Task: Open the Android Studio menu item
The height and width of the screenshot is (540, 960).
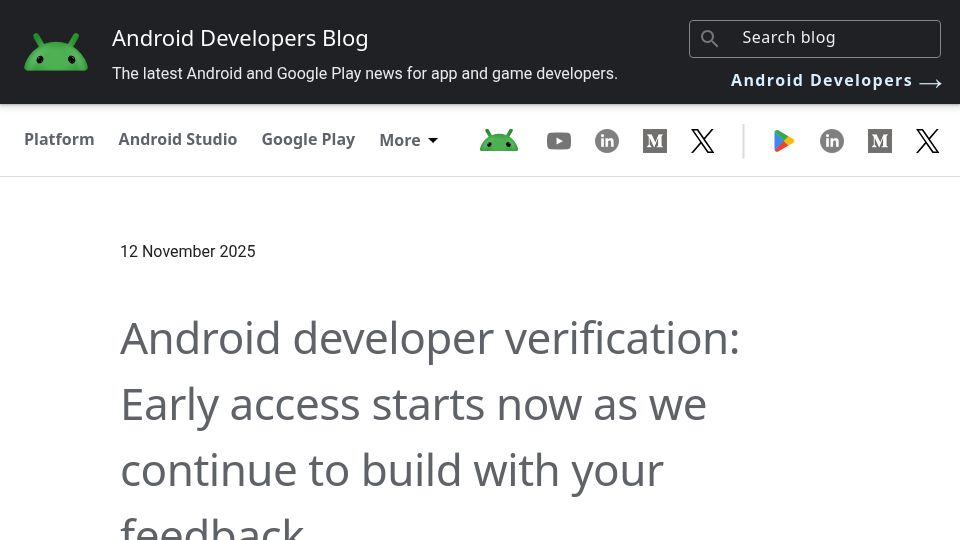Action: [178, 140]
